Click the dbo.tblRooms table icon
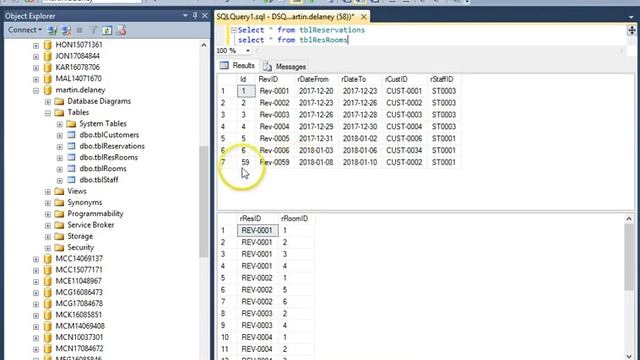The image size is (640, 360). pyautogui.click(x=71, y=169)
